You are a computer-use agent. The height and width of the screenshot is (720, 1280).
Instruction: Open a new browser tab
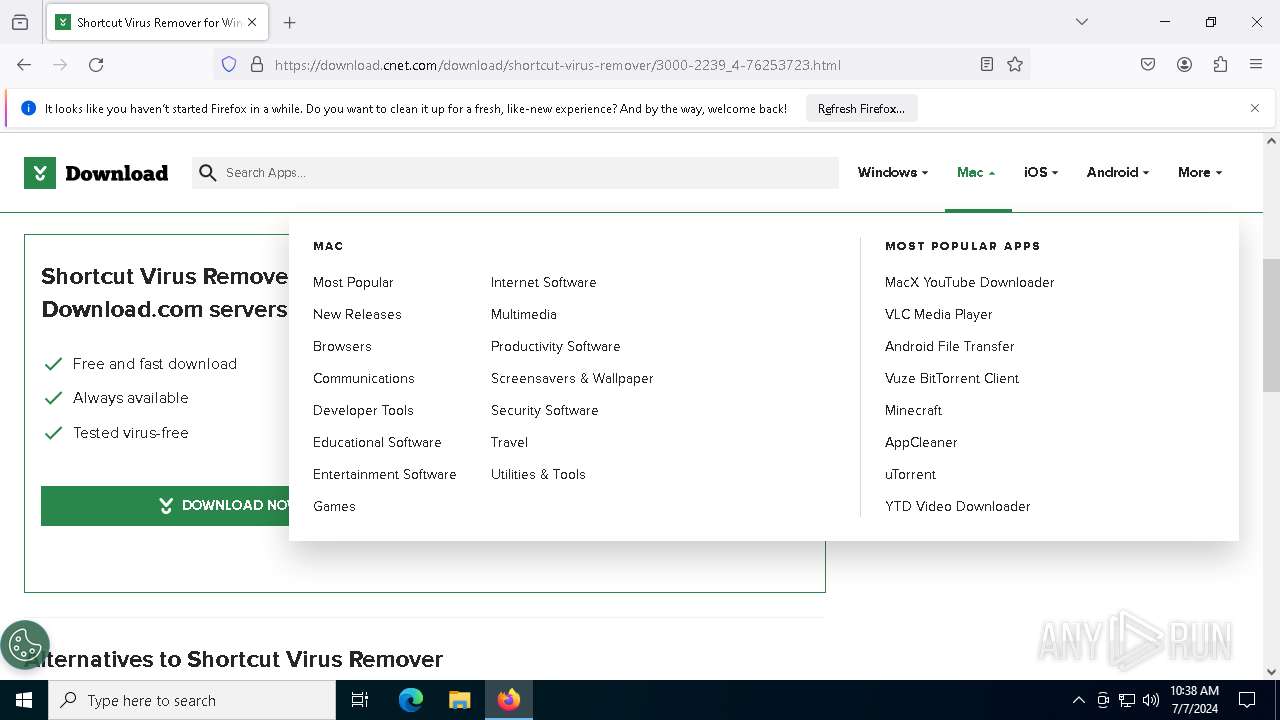click(290, 22)
